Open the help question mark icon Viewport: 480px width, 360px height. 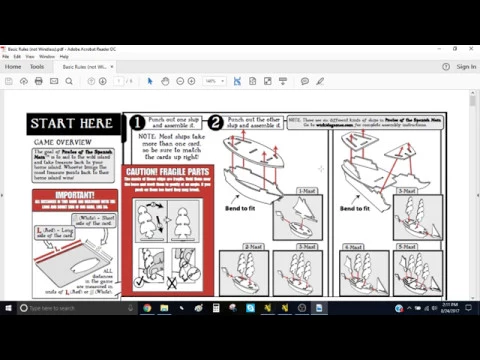click(x=446, y=67)
